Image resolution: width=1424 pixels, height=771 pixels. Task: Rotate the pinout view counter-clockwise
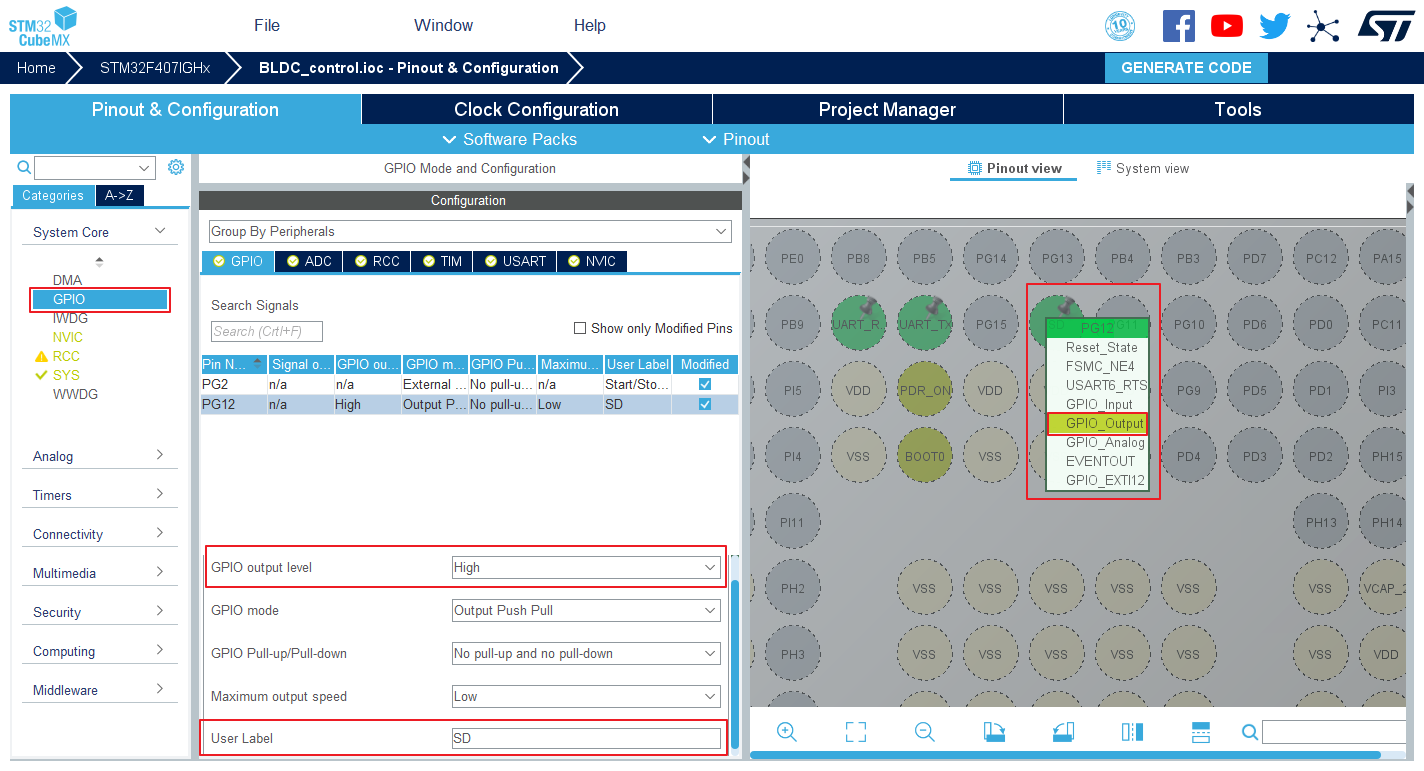click(1063, 732)
